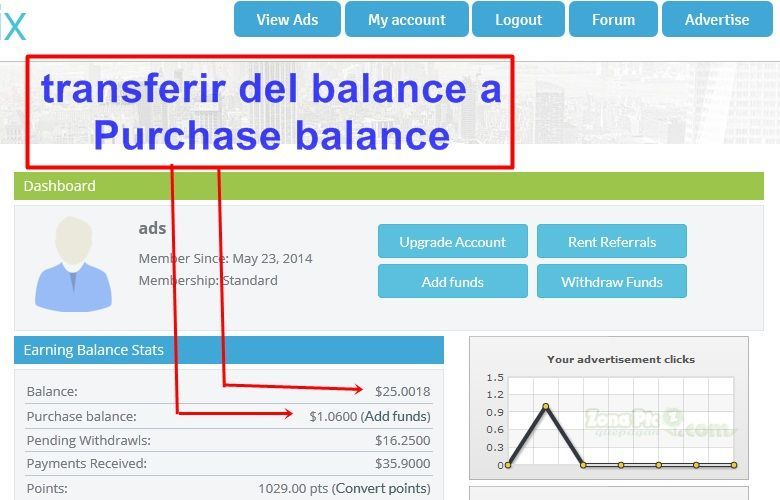The width and height of the screenshot is (780, 500).
Task: Click the last data point on the chart
Action: [x=734, y=465]
